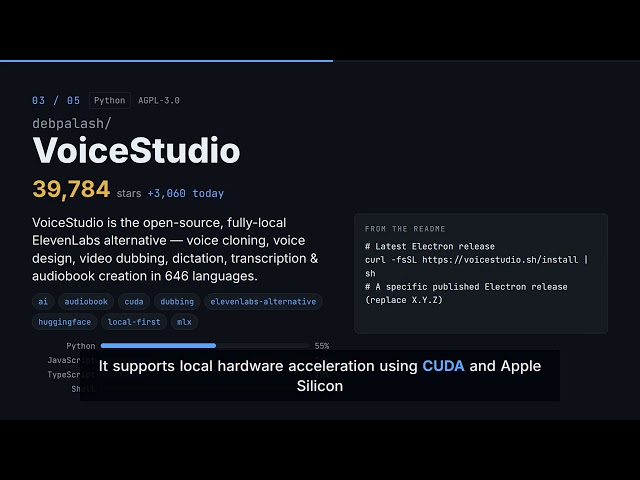The width and height of the screenshot is (640, 480).
Task: Click the '(replace X.Y.Z)' line
Action: [404, 300]
